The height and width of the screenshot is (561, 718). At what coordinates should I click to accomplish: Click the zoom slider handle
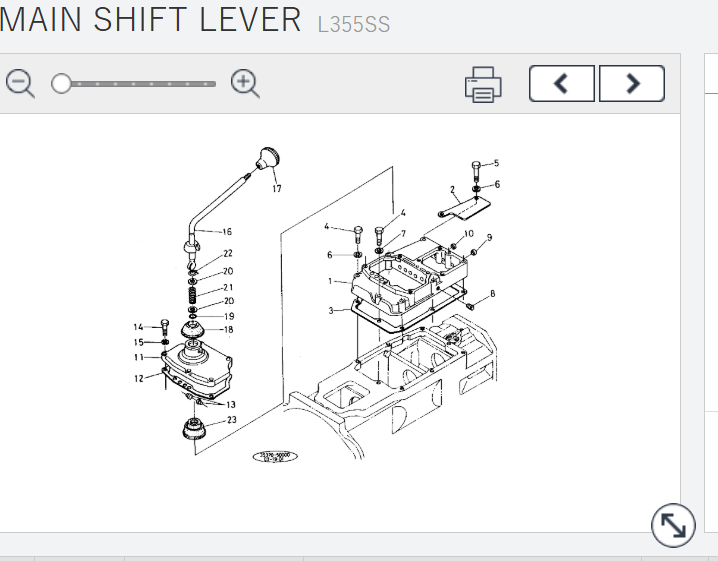click(61, 84)
